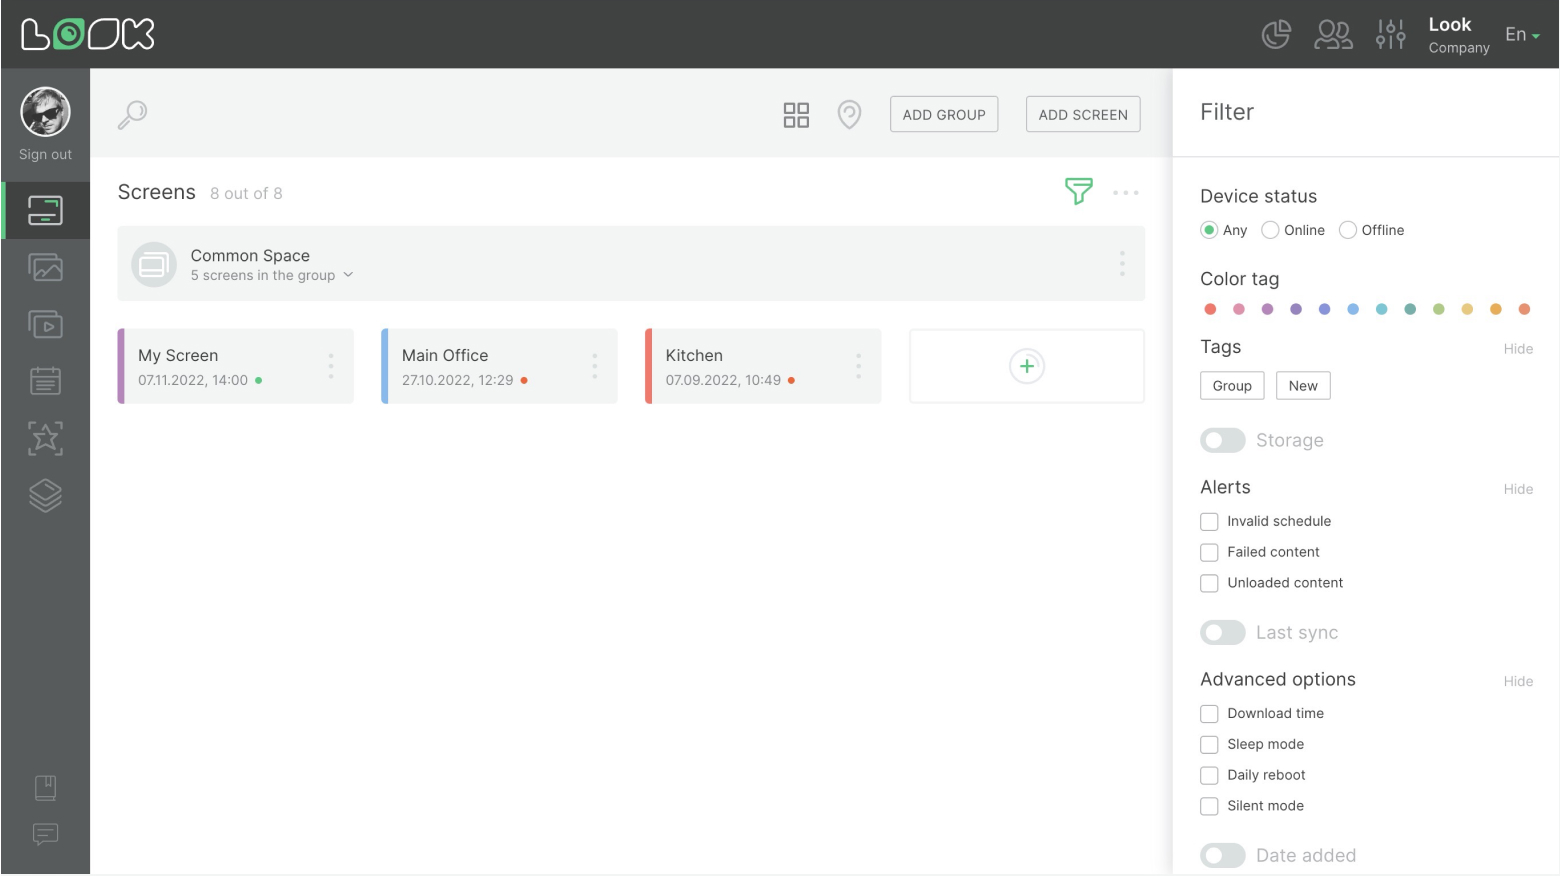This screenshot has width=1560, height=876.
Task: Click the green filter funnel icon
Action: tap(1078, 191)
